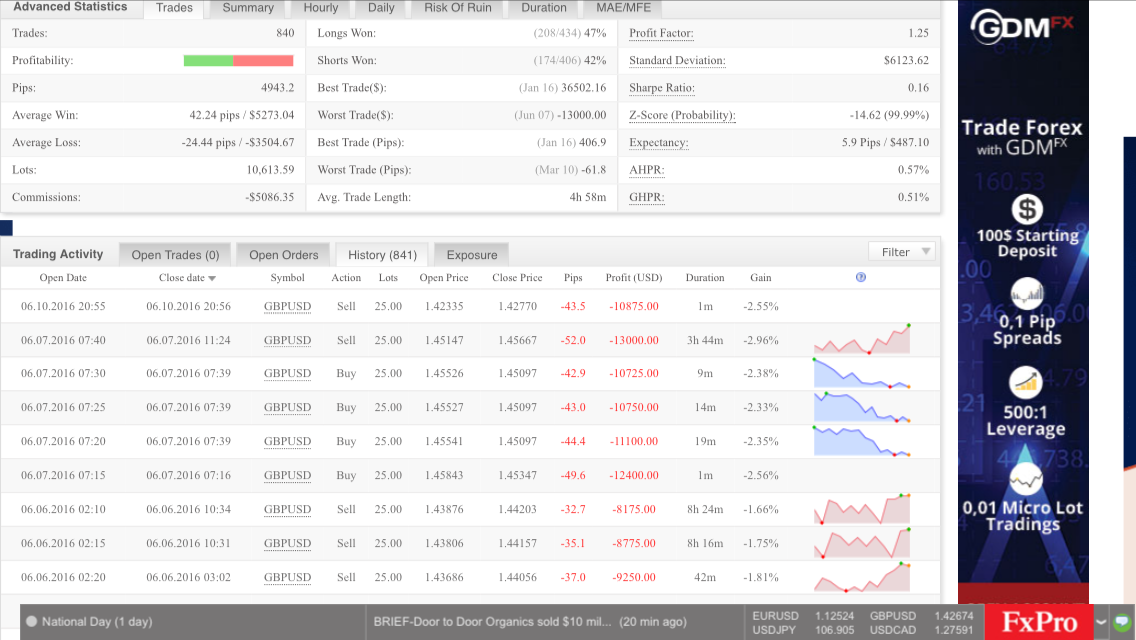Screen dimensions: 1136x640
Task: Click the 0,01 Micro Lot Tradings icon
Action: click(1026, 478)
